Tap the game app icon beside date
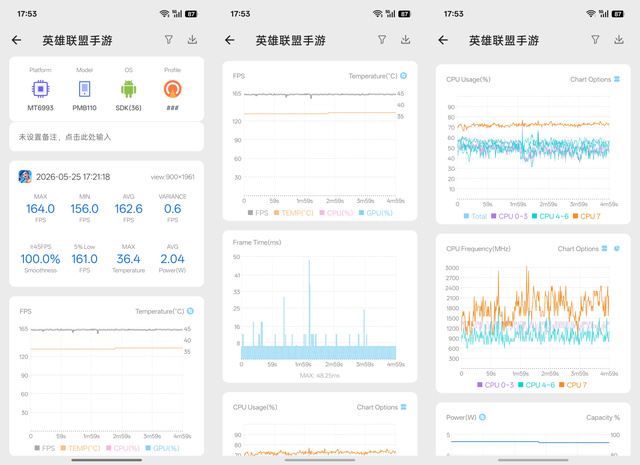The image size is (640, 465). tap(25, 176)
